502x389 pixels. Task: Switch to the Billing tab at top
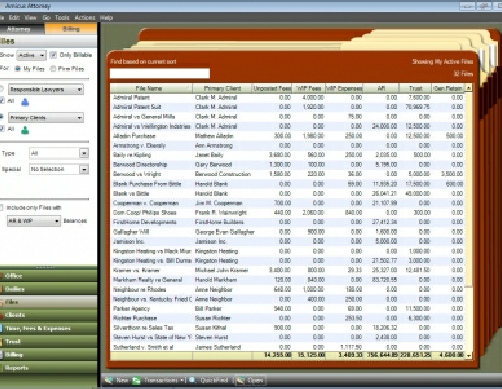71,29
